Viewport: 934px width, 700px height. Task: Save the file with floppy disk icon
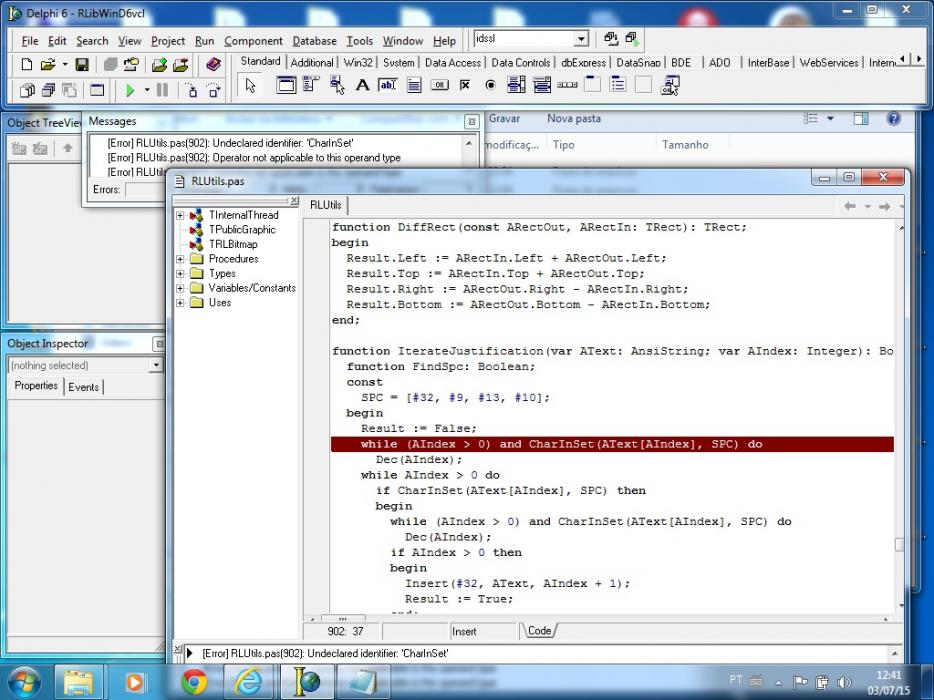(82, 64)
